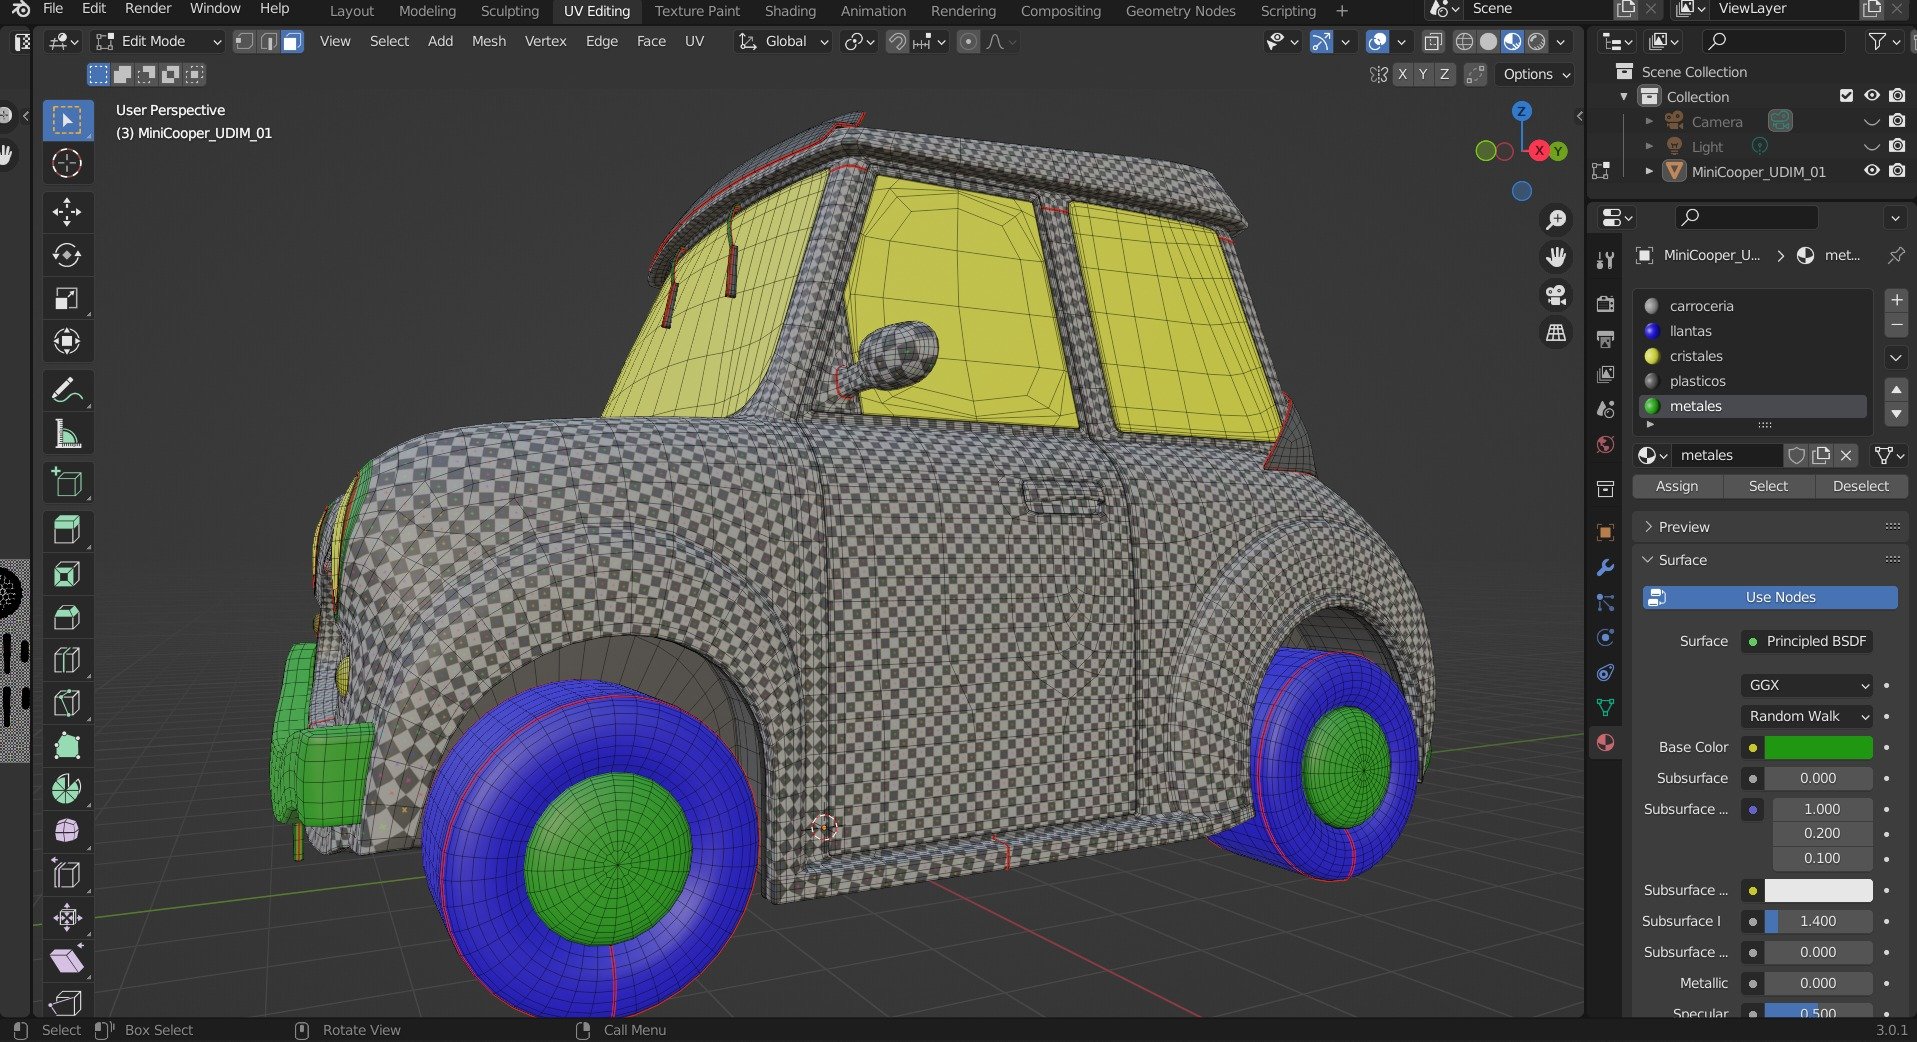
Task: Activate the Annotate pencil tool
Action: tap(67, 390)
